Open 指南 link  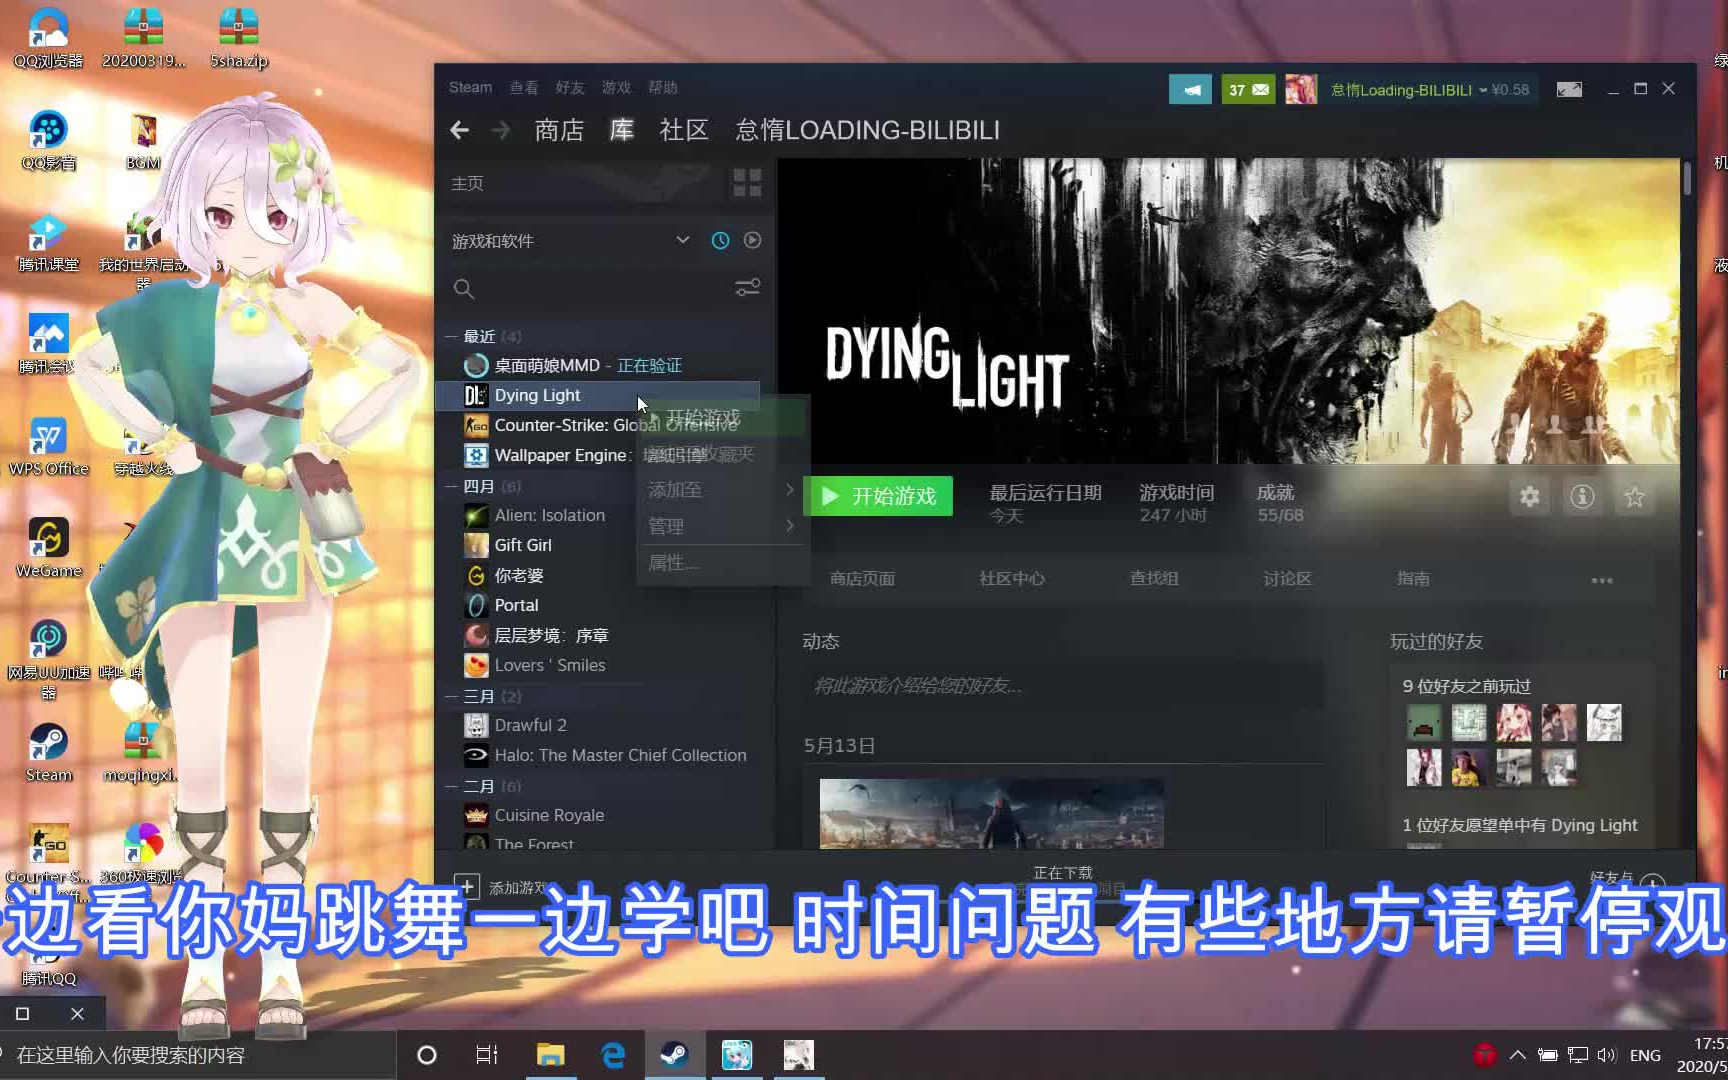[x=1413, y=579]
